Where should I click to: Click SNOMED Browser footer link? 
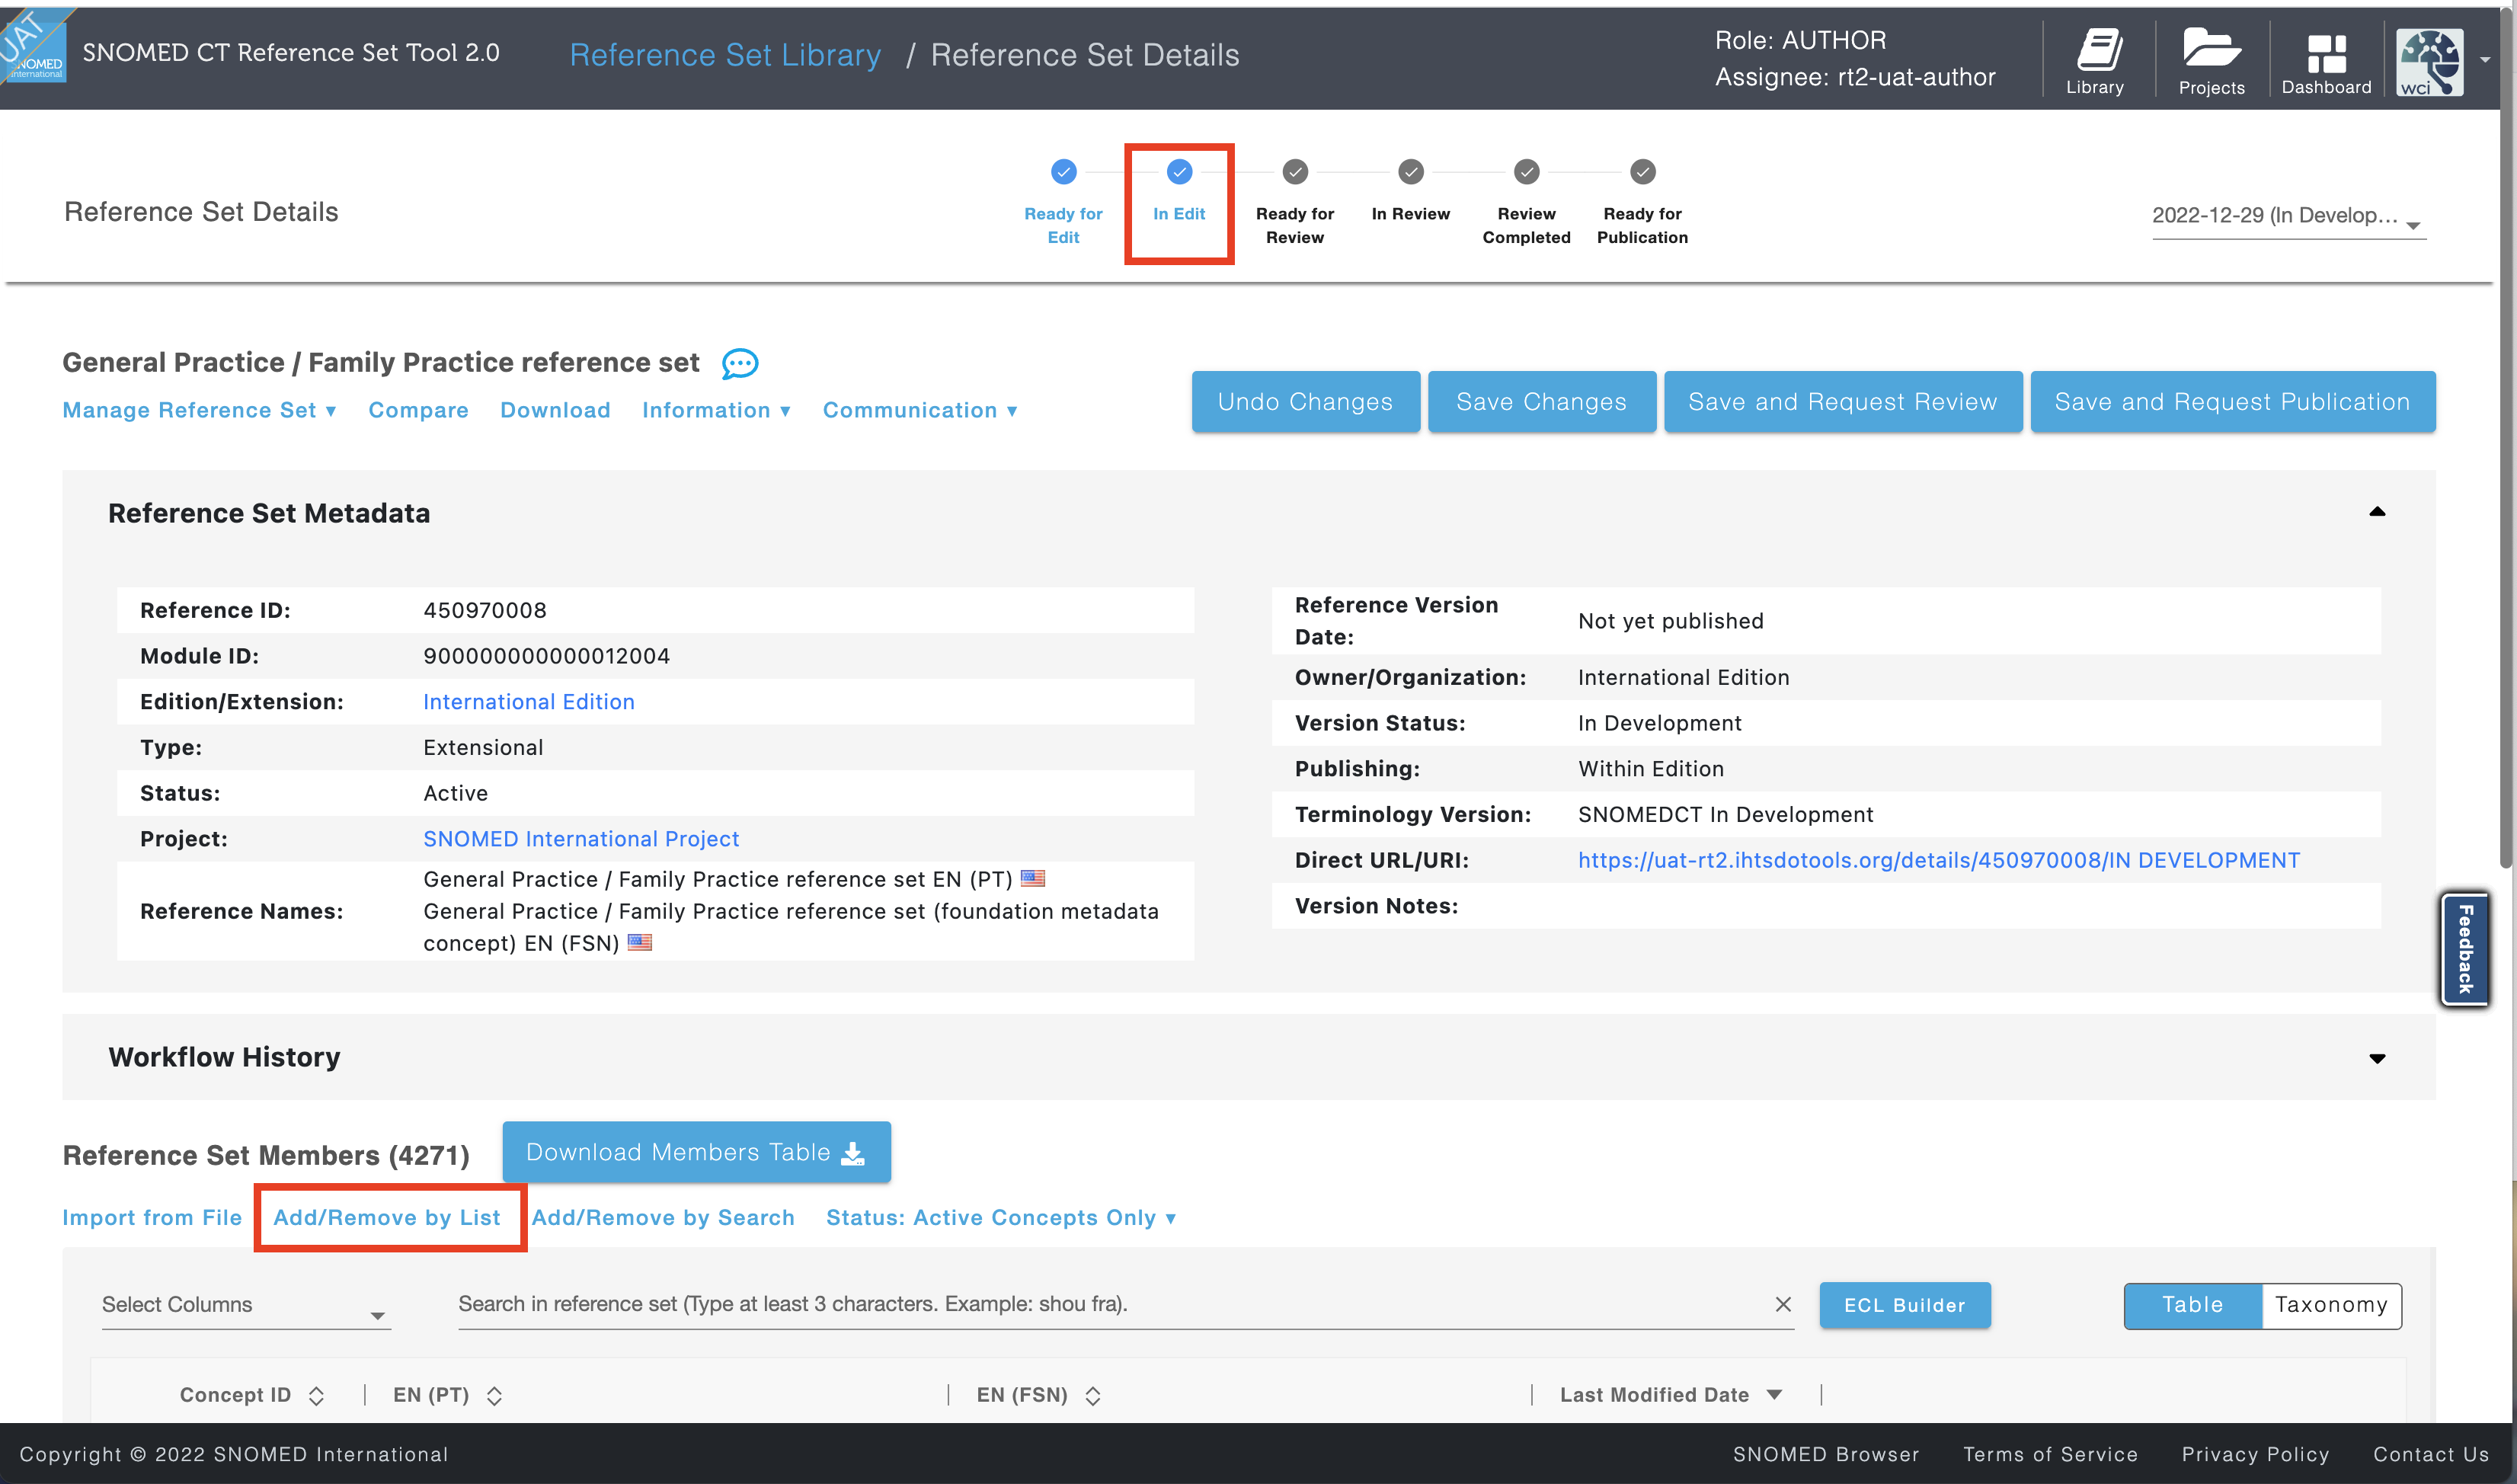1825,1454
